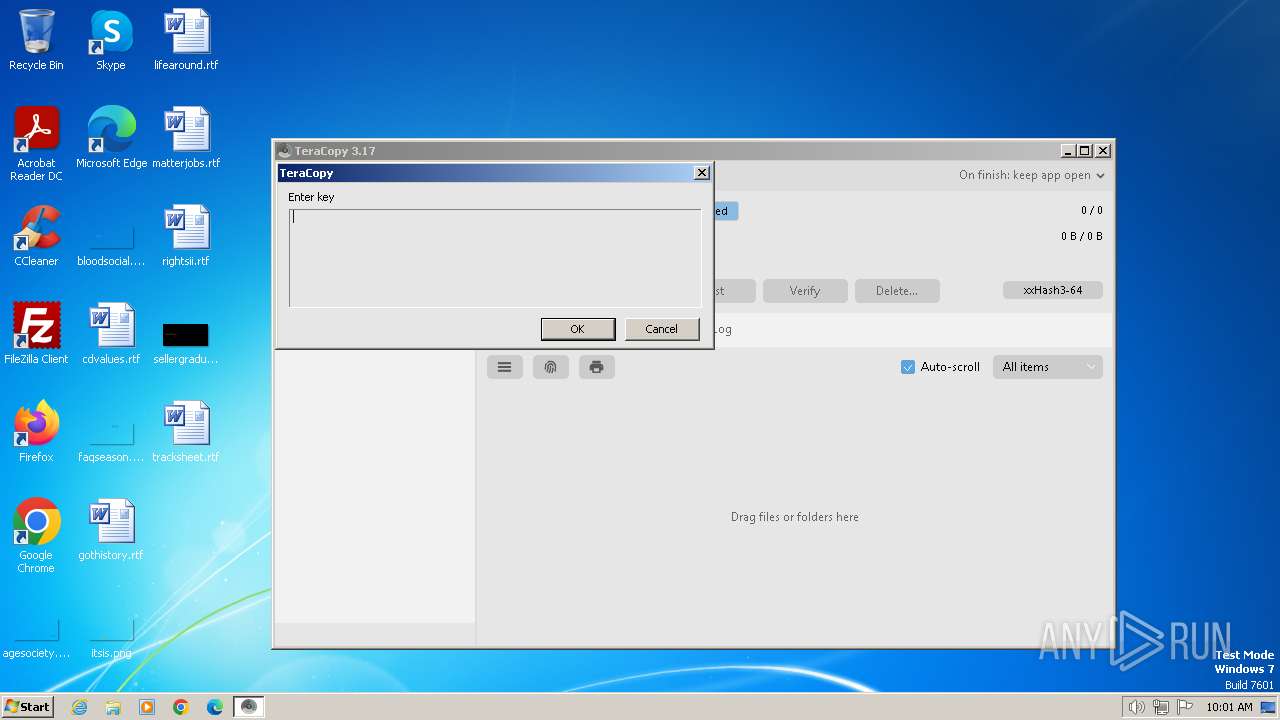Click the Drag files or folders here area
The image size is (1280, 720).
point(795,517)
